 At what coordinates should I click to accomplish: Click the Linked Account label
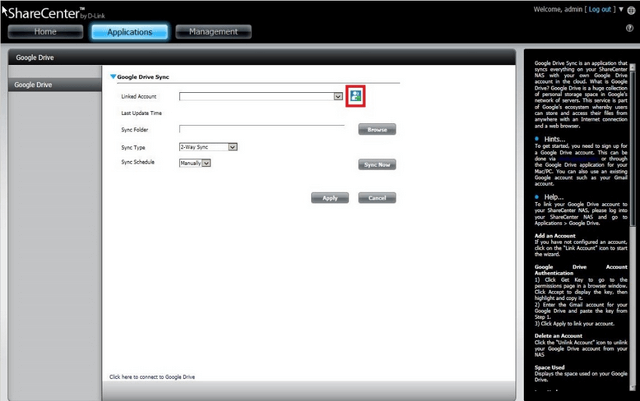tap(138, 96)
